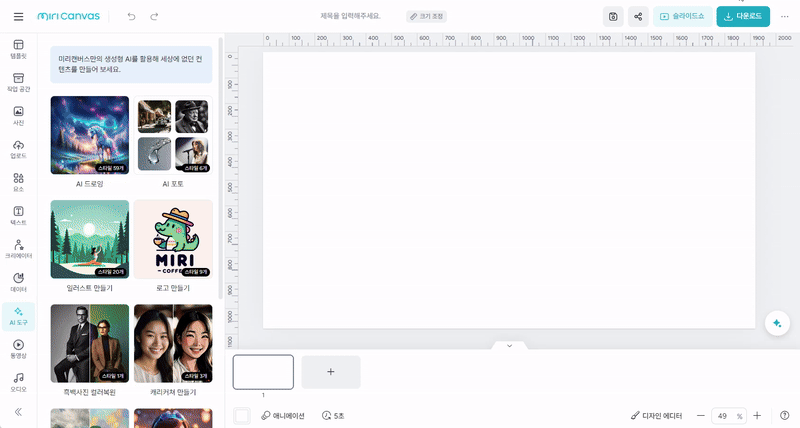Screen dimensions: 800x428
Task: Open the hamburger main menu
Action: tap(18, 16)
